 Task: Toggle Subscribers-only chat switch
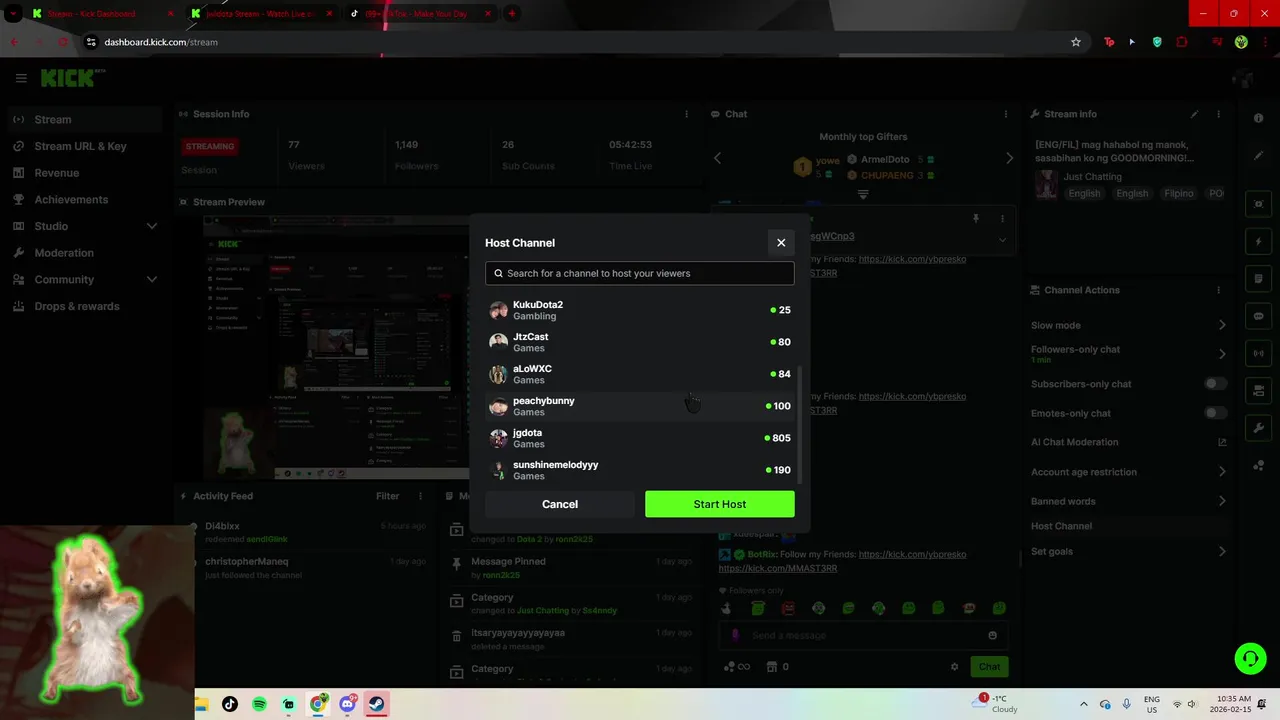1215,384
